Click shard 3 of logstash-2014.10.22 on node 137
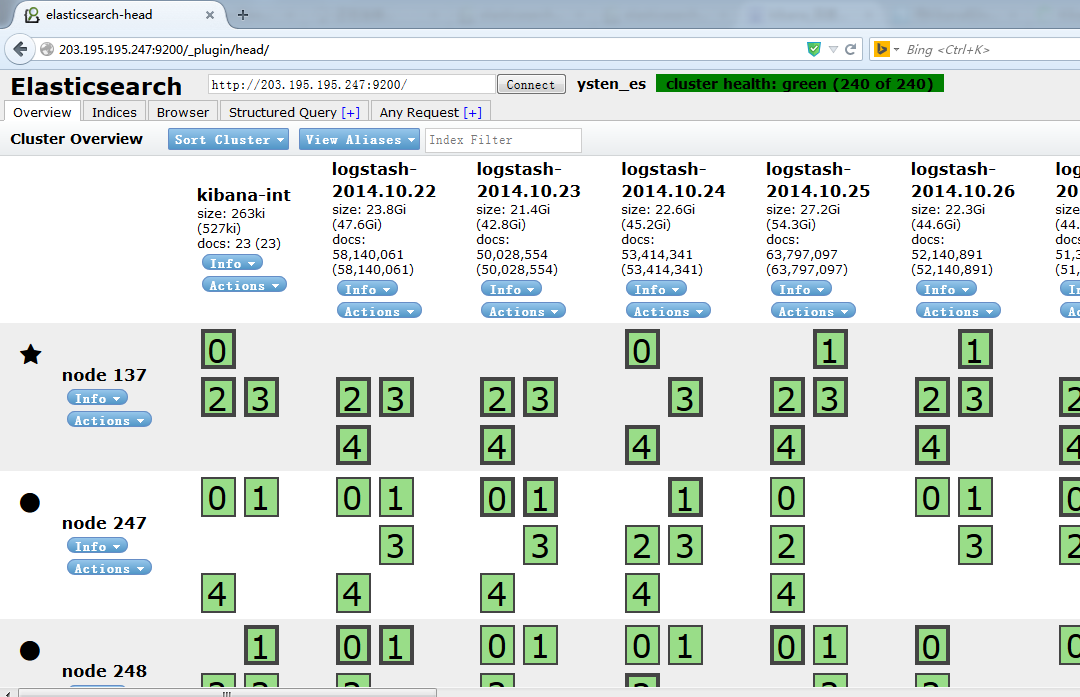Screen dimensions: 1080x697 [x=396, y=397]
